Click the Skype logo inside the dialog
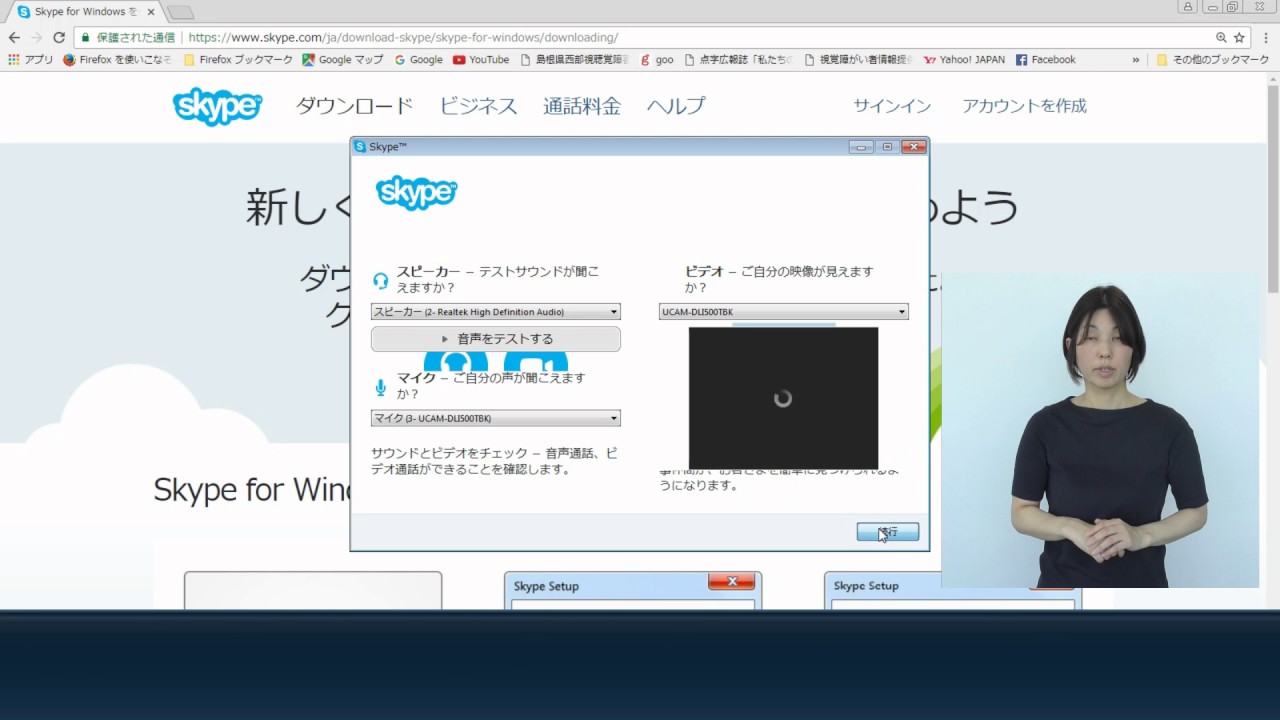This screenshot has width=1280, height=720. (x=416, y=192)
